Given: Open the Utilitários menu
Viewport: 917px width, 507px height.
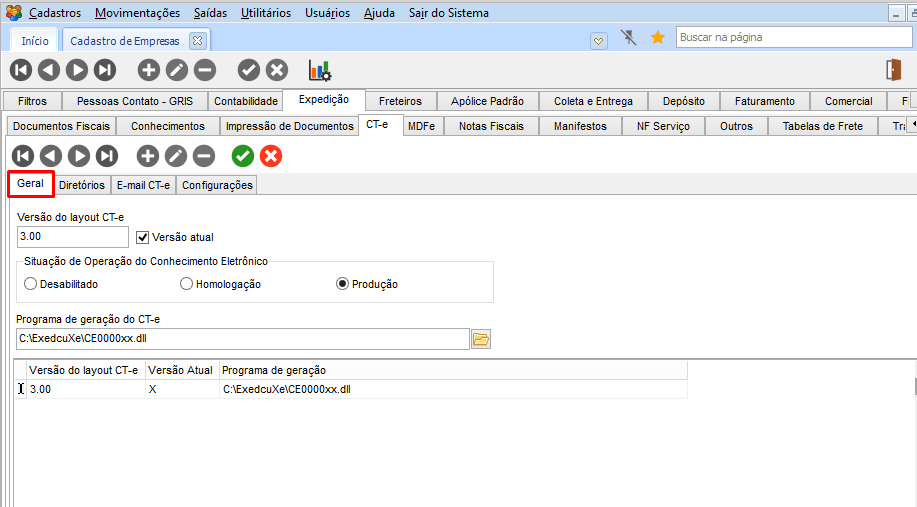Looking at the screenshot, I should click(x=266, y=13).
